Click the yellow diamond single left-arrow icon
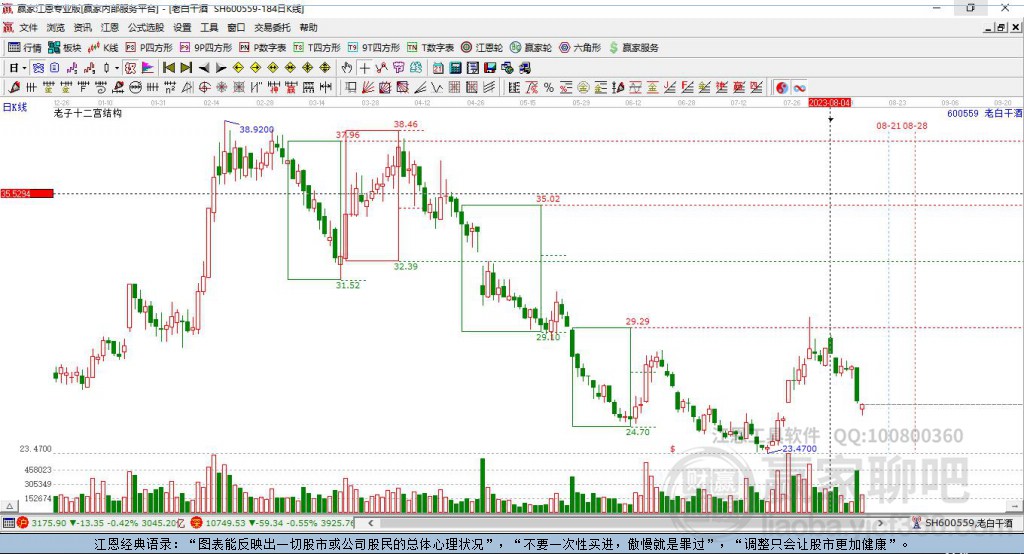This screenshot has height=554, width=1024. click(238, 68)
